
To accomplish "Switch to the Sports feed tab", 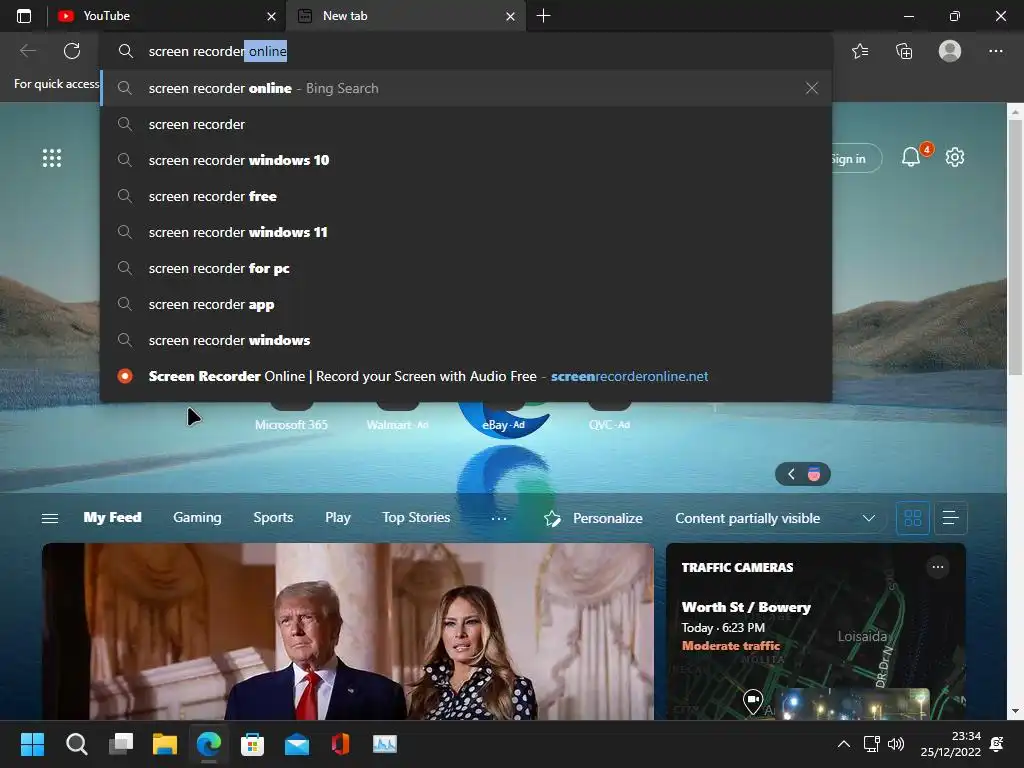I will tap(273, 517).
